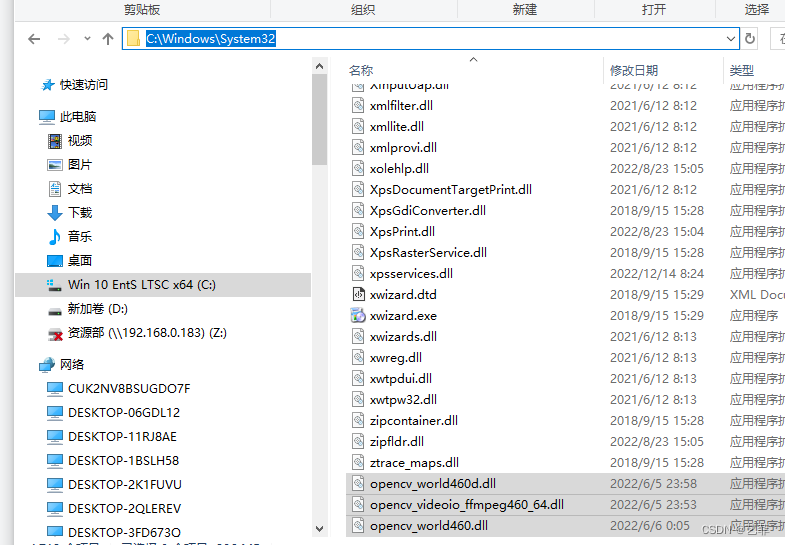Click network computer DESKTOP-06GDL12
The height and width of the screenshot is (545, 785).
(x=124, y=413)
